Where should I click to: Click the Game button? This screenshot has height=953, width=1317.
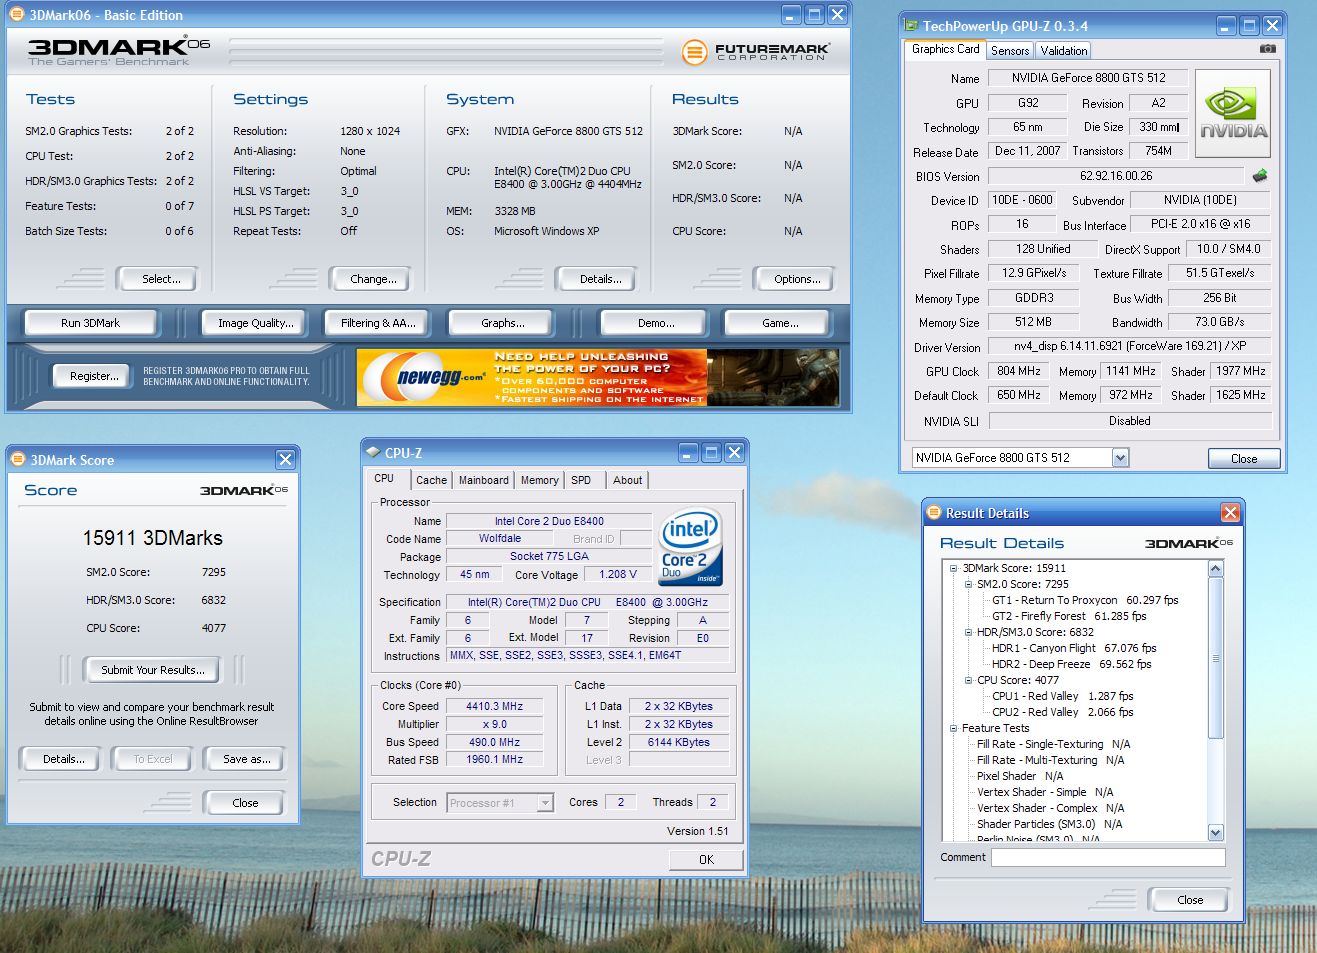pyautogui.click(x=780, y=323)
